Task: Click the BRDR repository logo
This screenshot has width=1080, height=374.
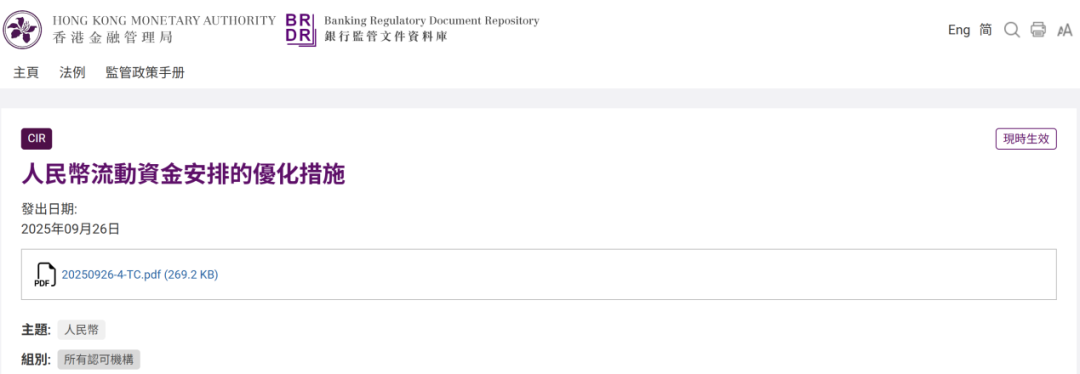Action: (300, 29)
